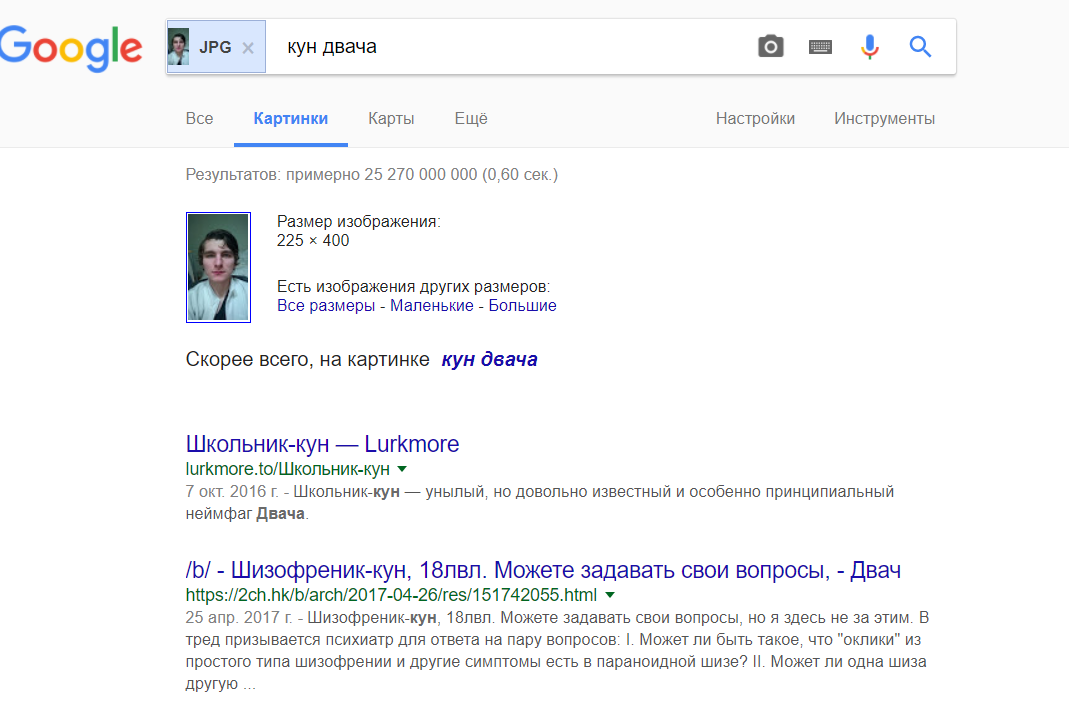Click the Google logo

click(x=71, y=48)
